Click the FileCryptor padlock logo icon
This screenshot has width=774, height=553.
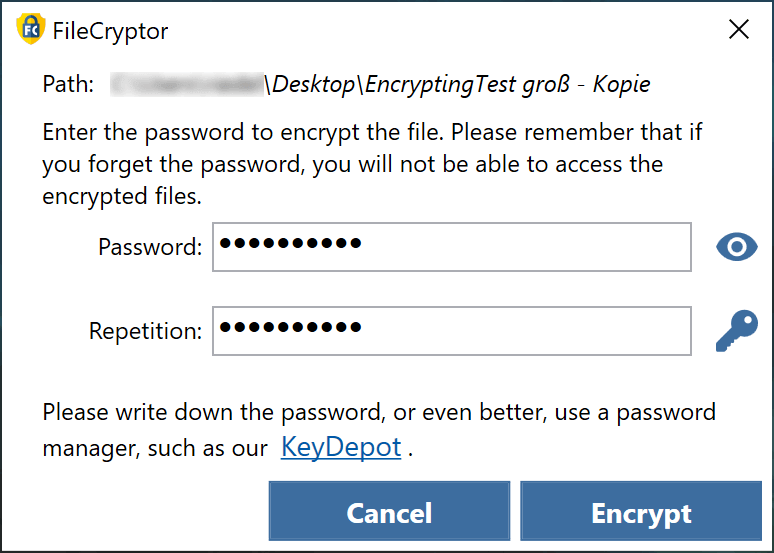pos(32,29)
